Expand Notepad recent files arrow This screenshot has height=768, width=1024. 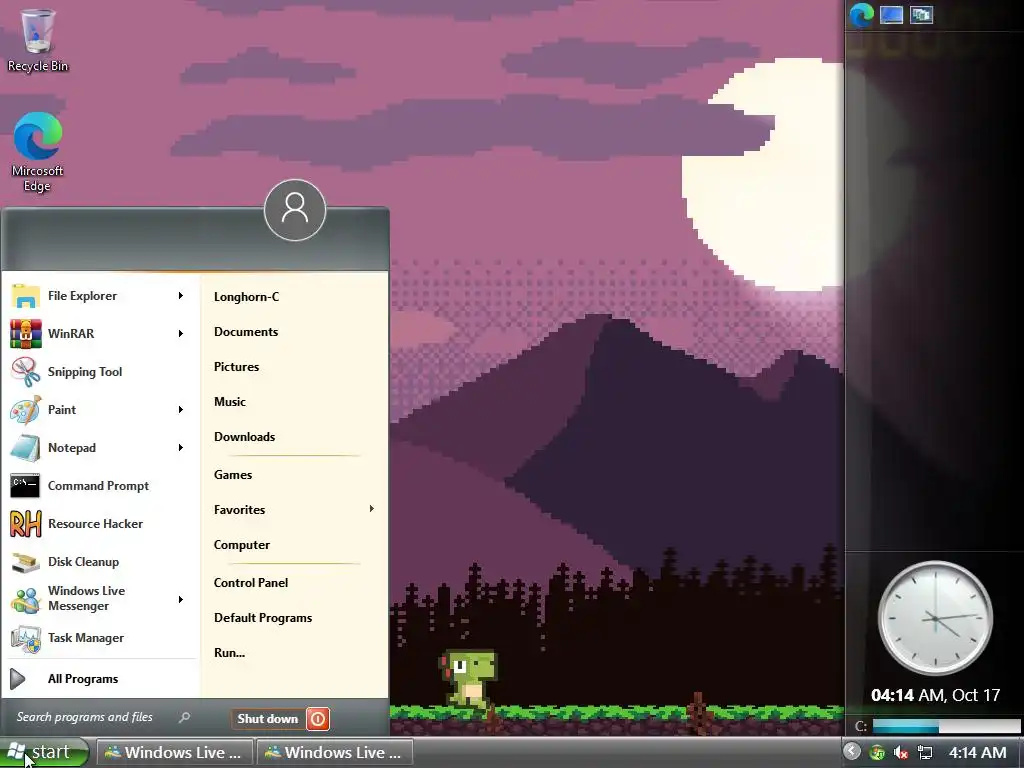tap(180, 448)
